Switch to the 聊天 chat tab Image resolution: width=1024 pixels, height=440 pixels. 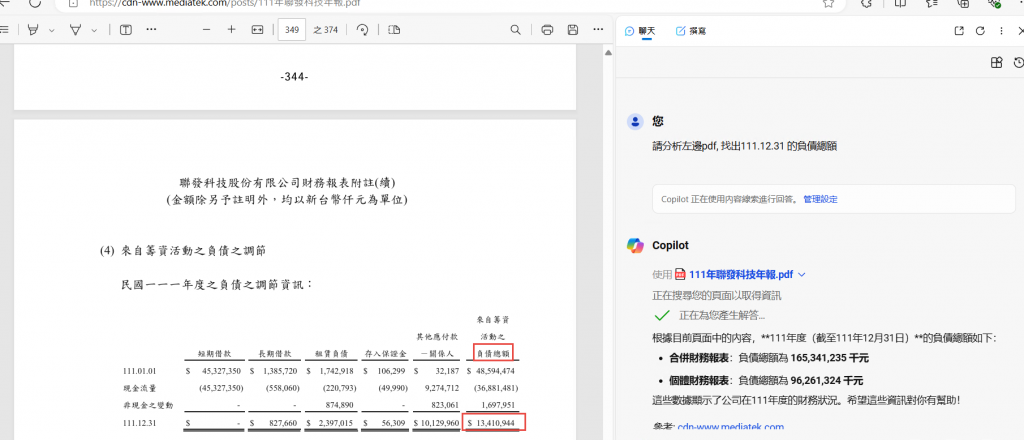click(x=640, y=31)
